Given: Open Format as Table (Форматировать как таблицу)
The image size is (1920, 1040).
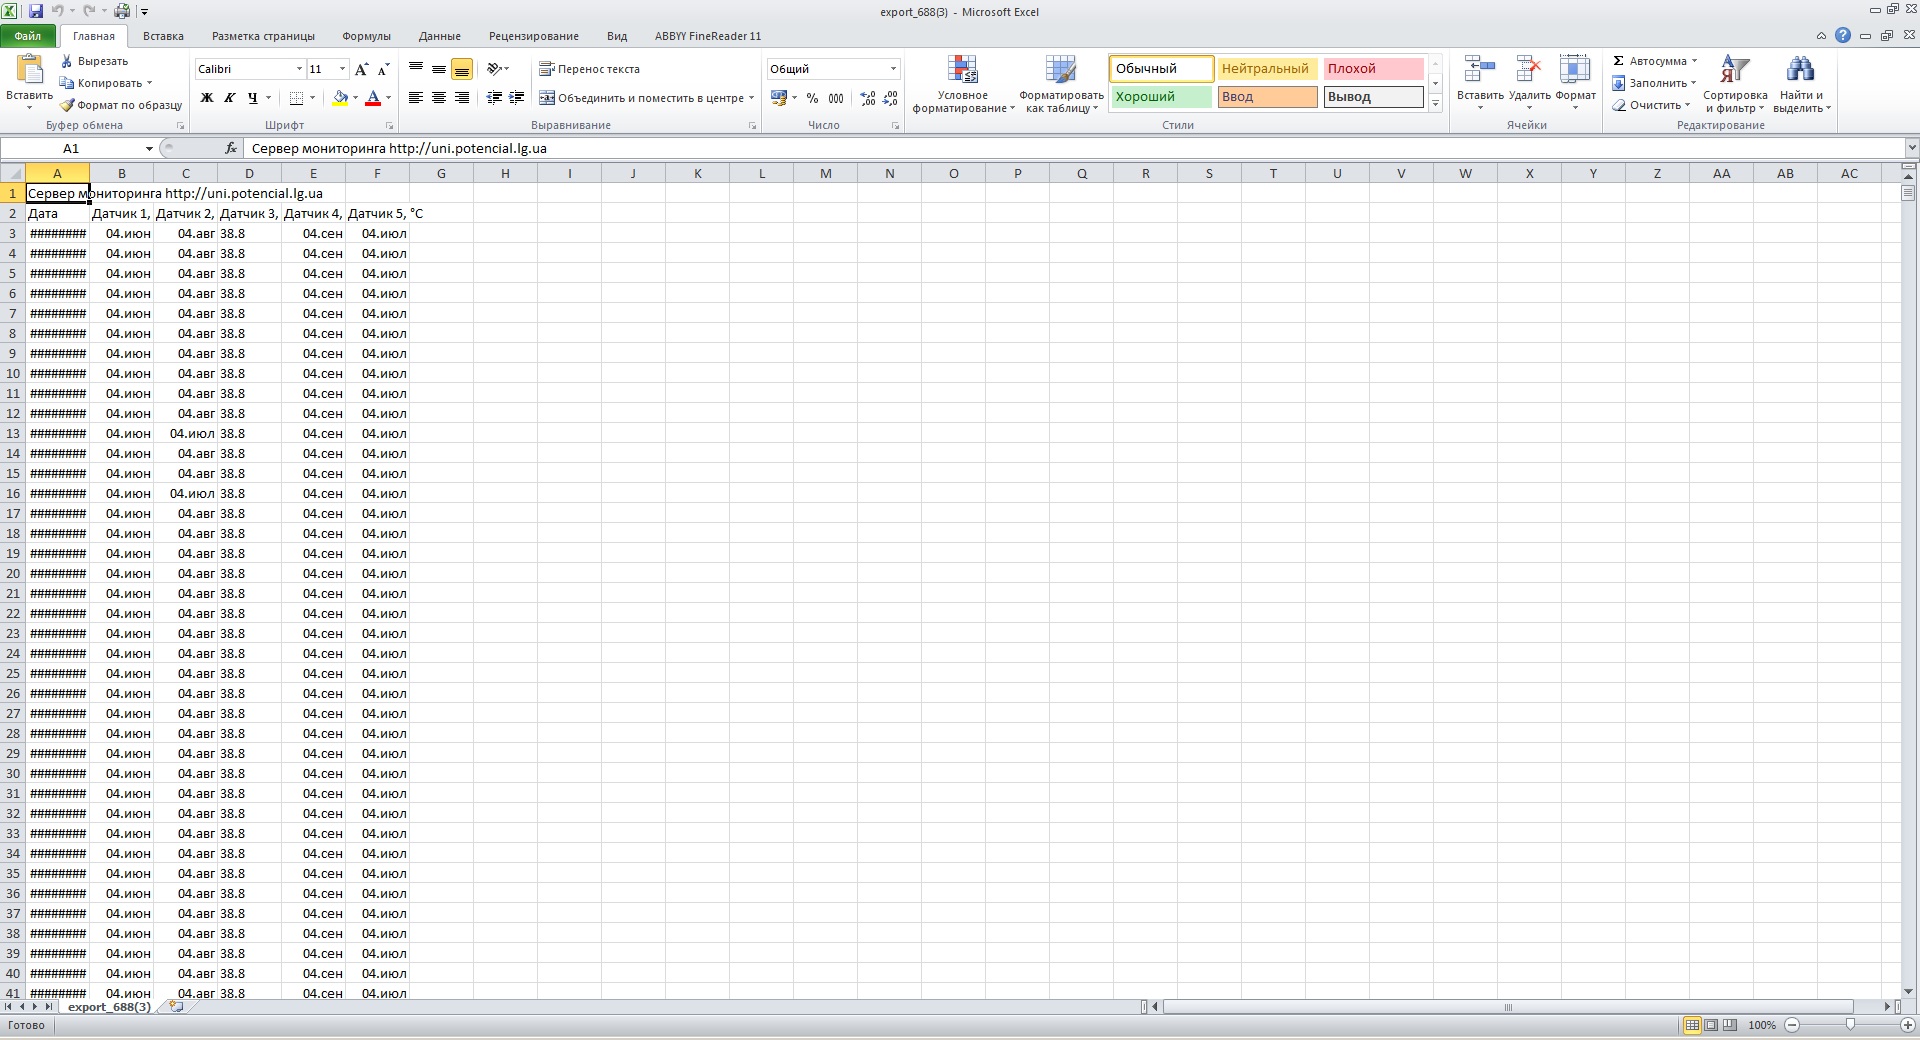Looking at the screenshot, I should (1061, 84).
